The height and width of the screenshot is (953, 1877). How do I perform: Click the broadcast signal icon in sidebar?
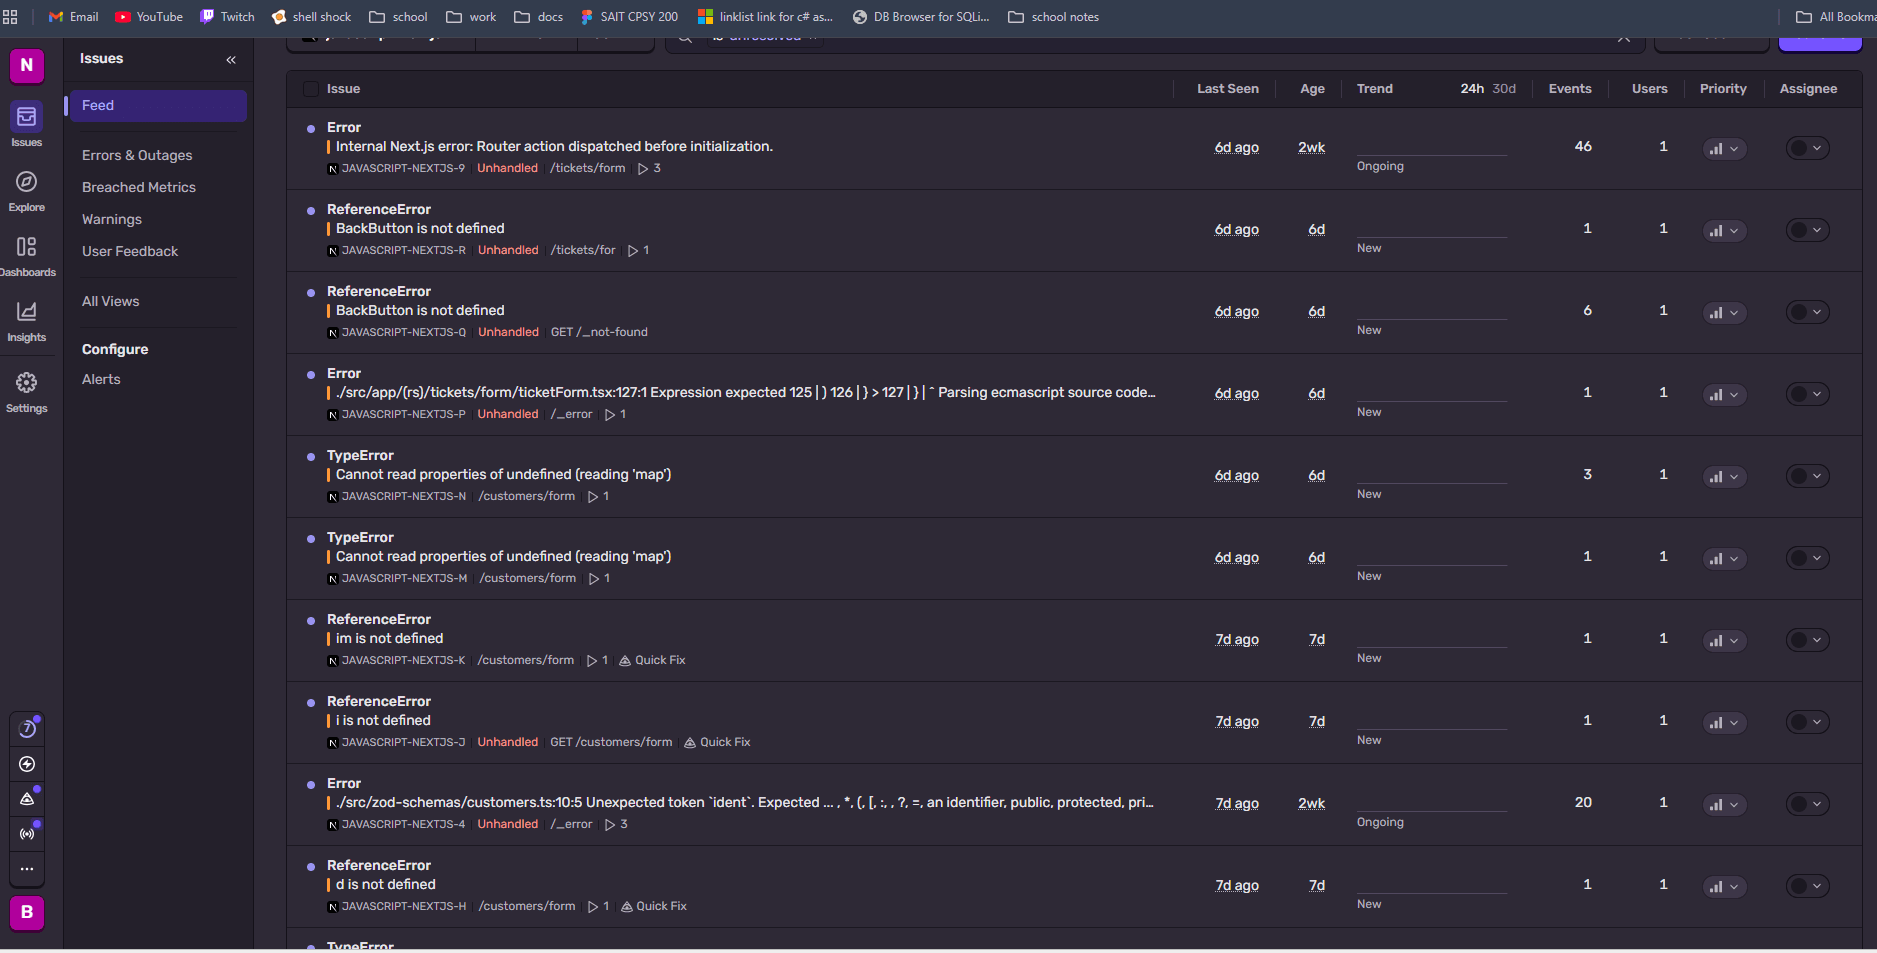coord(27,833)
